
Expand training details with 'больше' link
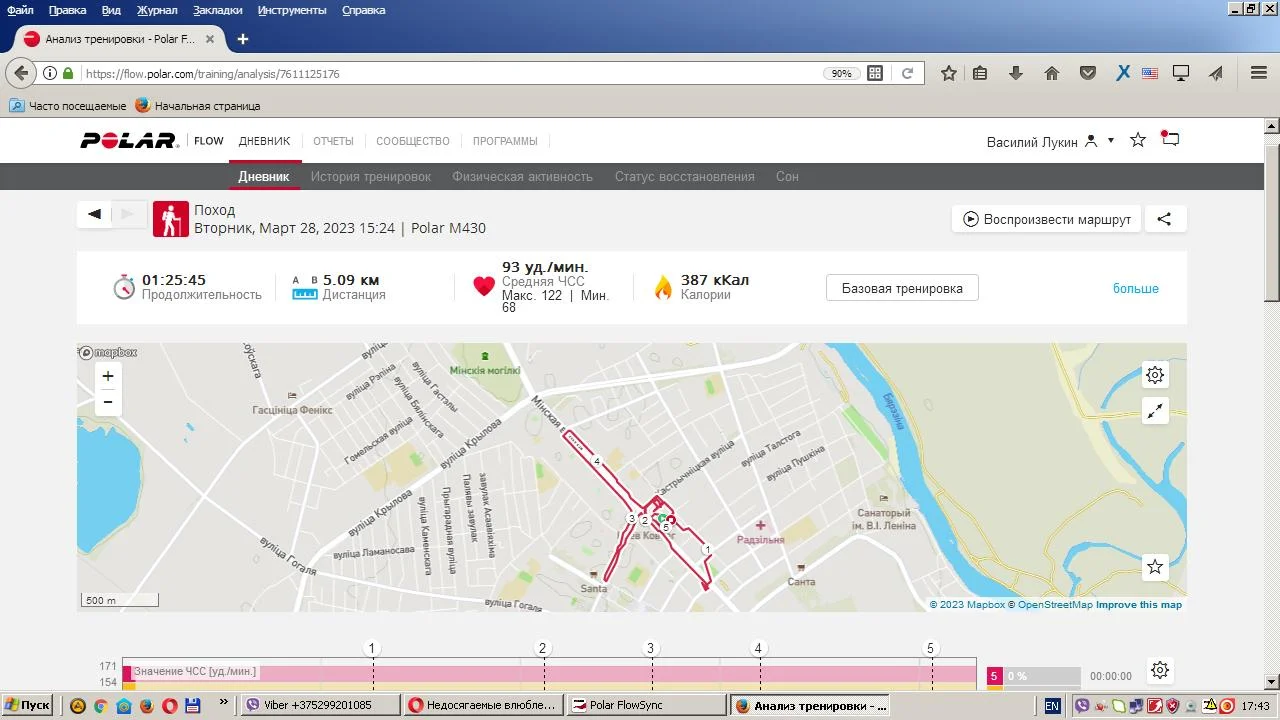click(1135, 288)
